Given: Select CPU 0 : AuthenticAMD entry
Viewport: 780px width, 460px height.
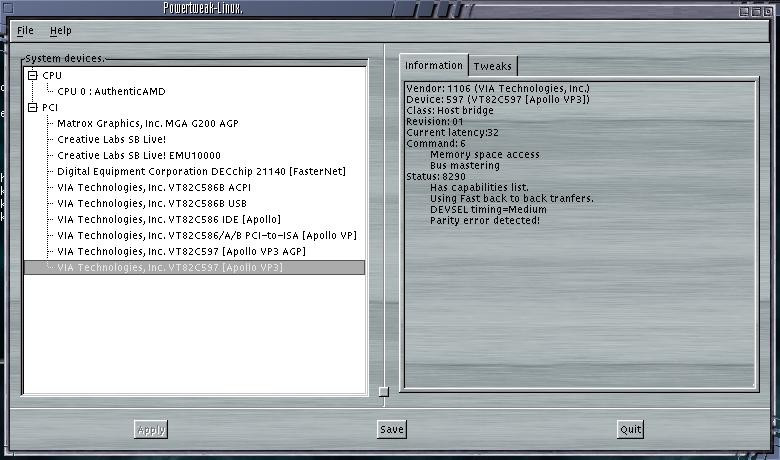Looking at the screenshot, I should pos(111,92).
